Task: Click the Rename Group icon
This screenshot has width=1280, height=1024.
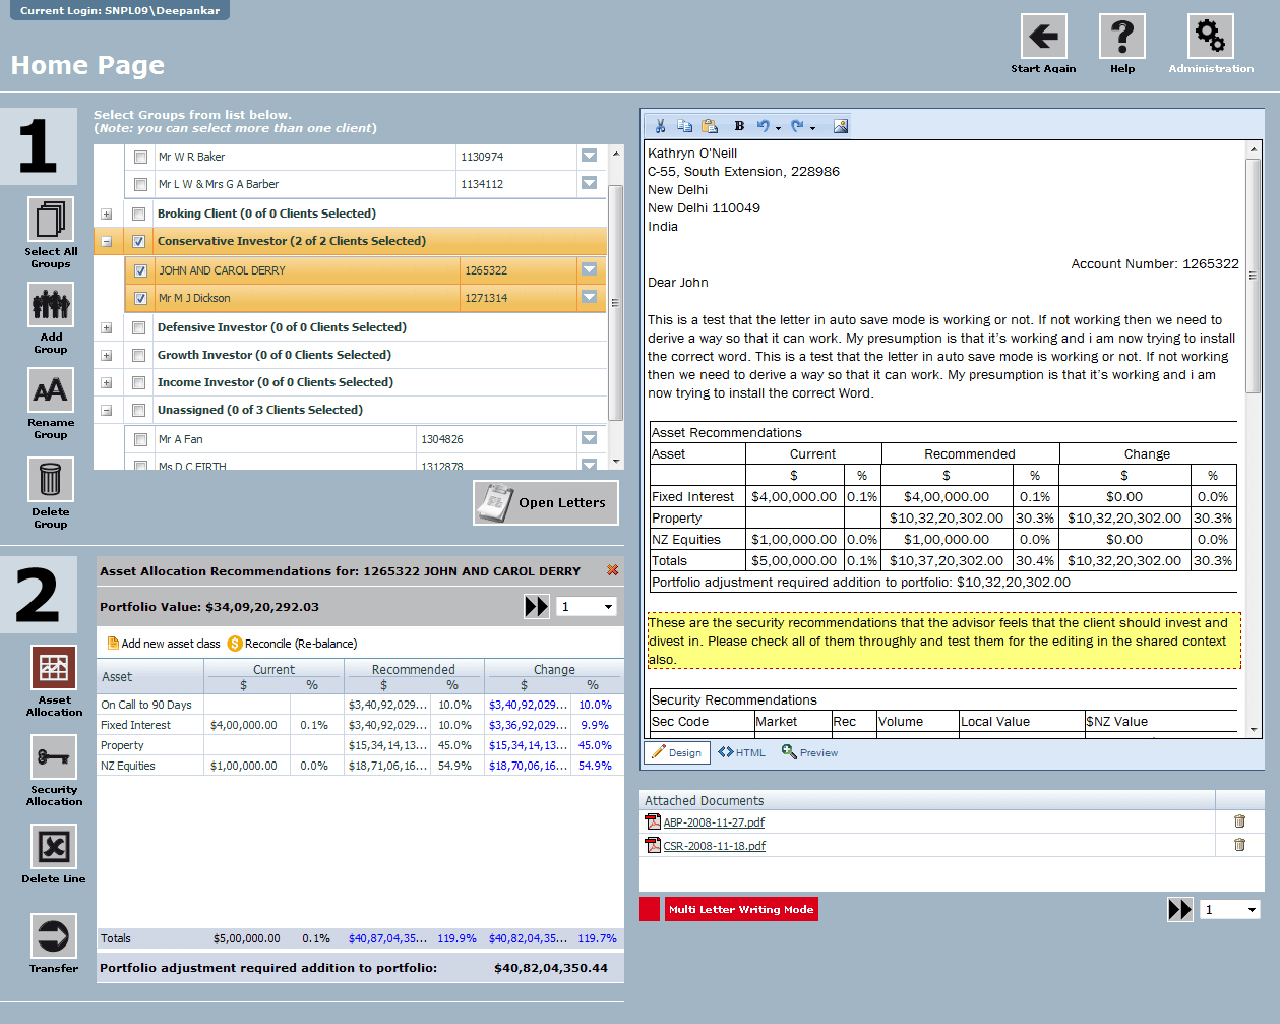Action: 50,391
